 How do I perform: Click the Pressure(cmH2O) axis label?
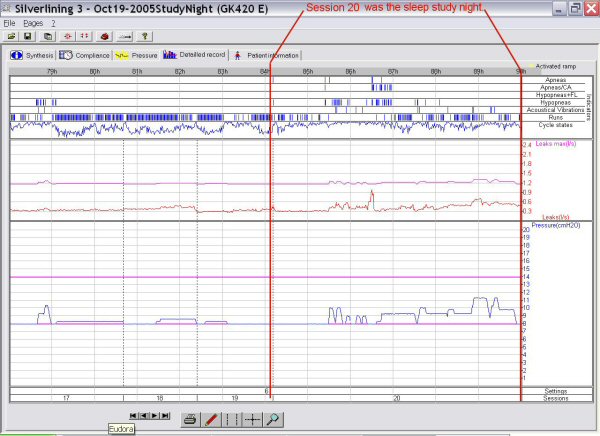556,225
